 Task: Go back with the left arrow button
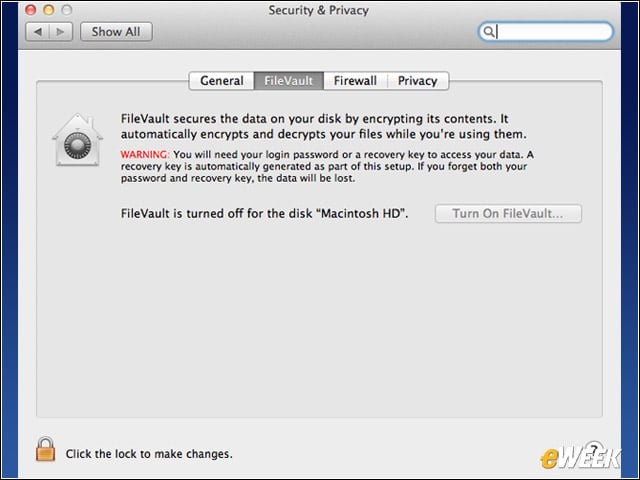pos(38,32)
